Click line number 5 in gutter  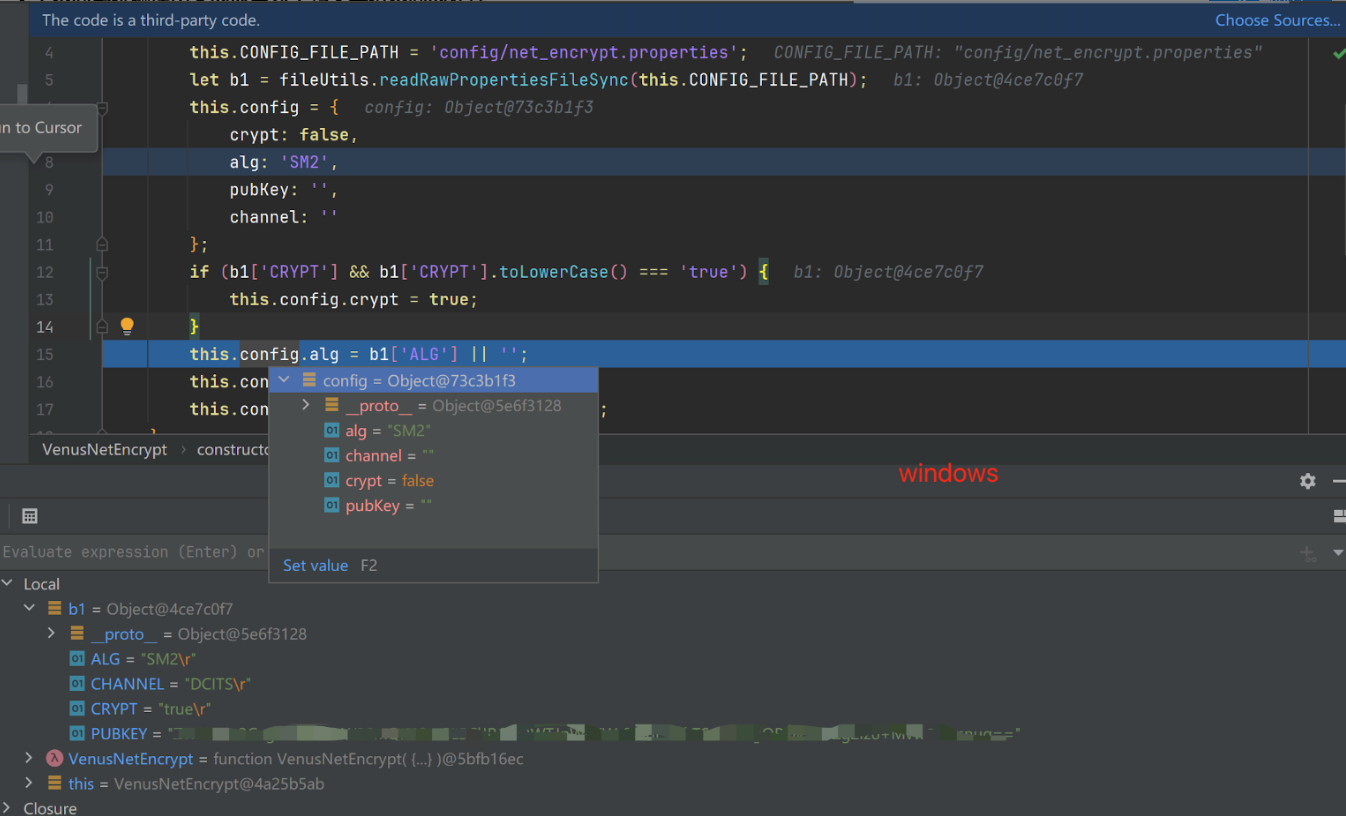49,80
